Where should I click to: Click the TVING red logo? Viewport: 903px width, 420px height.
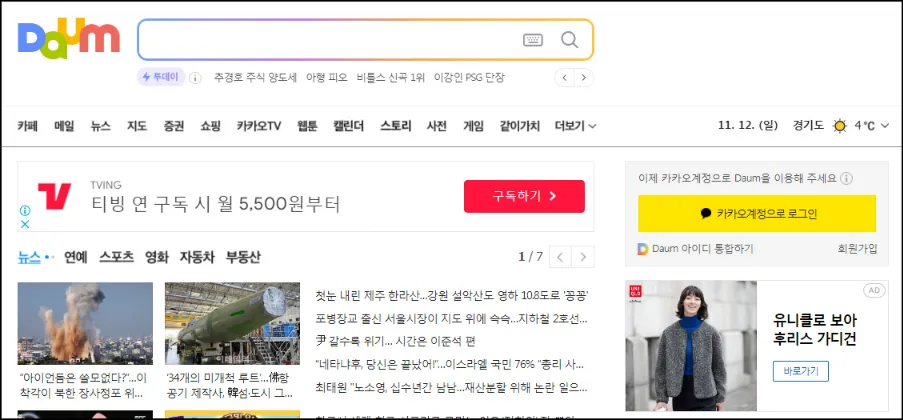point(54,196)
